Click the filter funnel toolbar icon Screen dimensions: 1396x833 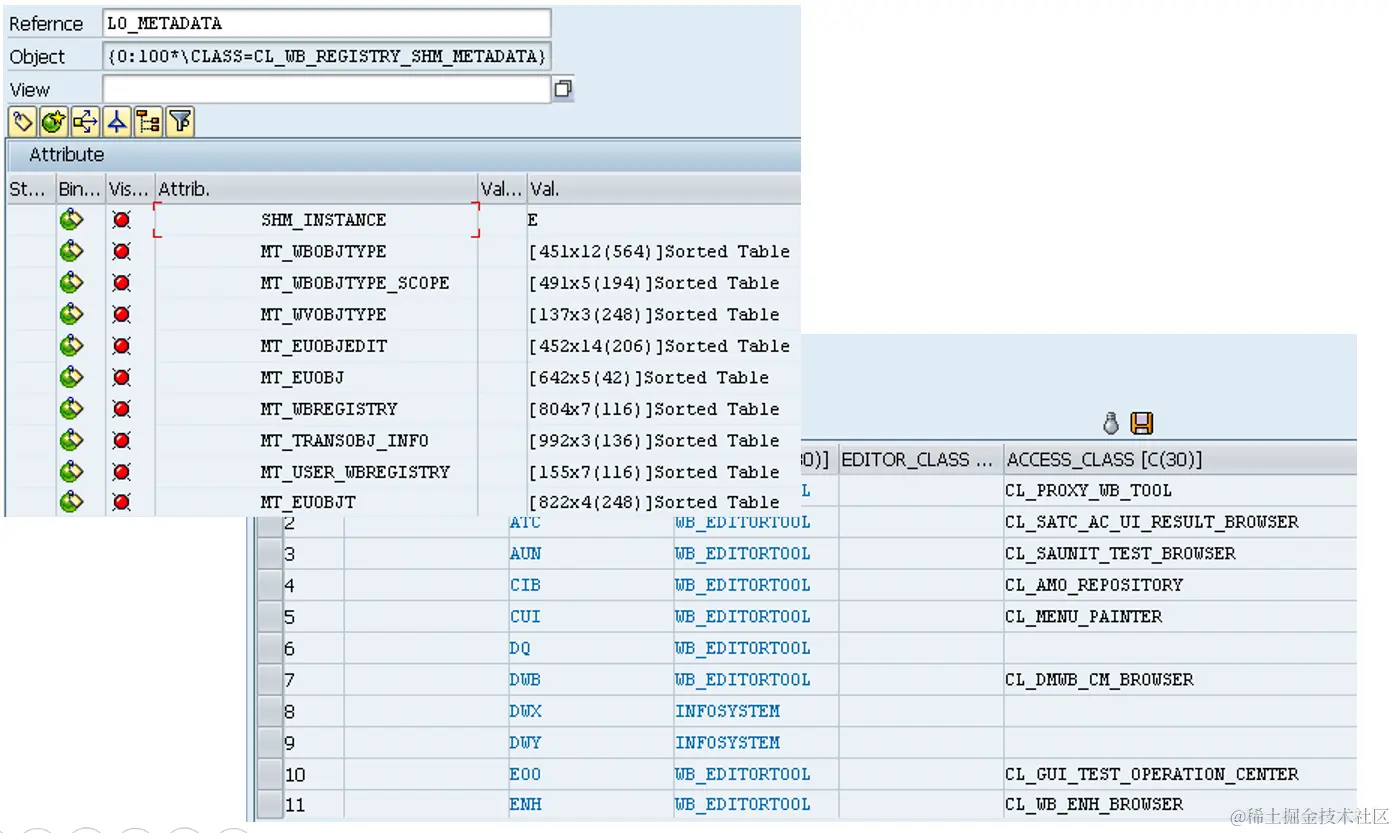pos(180,122)
